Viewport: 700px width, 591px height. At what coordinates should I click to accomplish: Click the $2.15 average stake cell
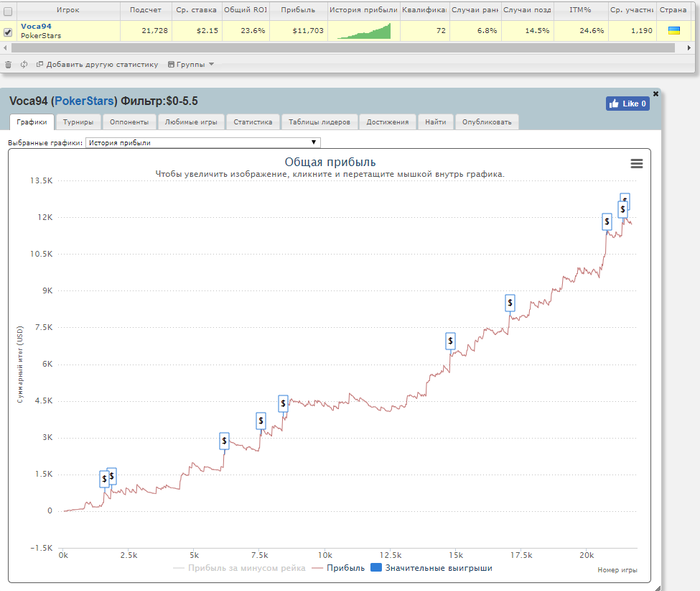pos(196,31)
